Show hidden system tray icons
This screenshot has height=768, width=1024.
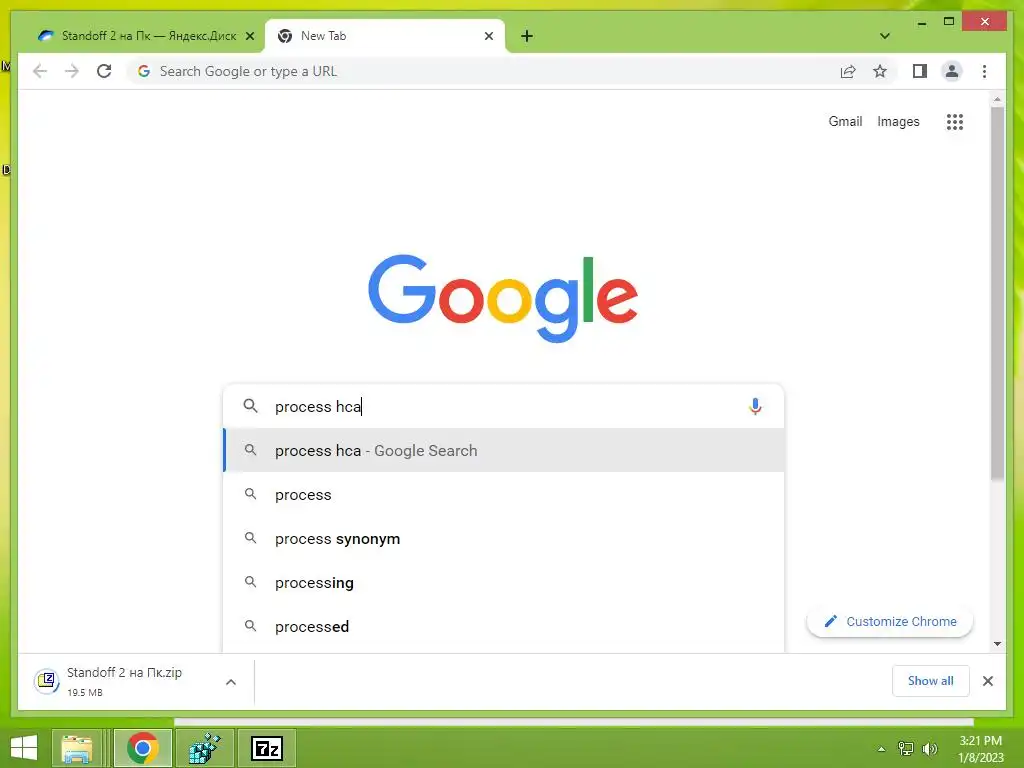(x=882, y=749)
